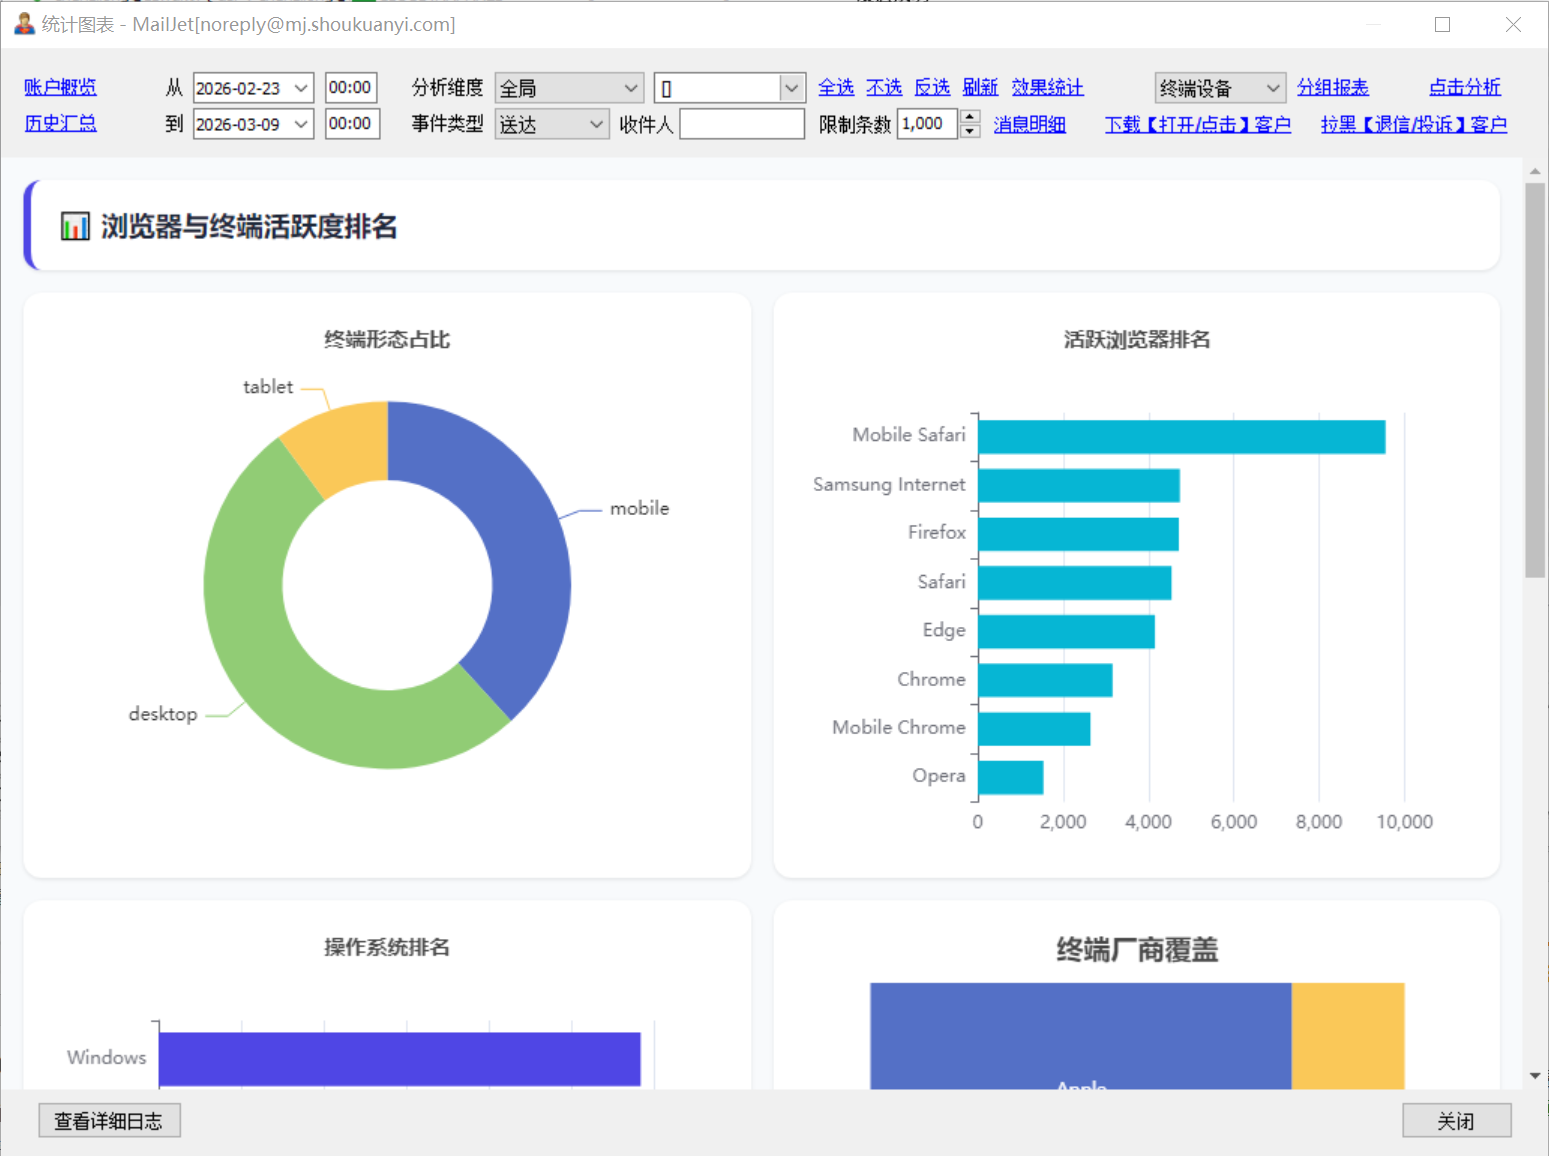Click the app icon in title bar

24,23
